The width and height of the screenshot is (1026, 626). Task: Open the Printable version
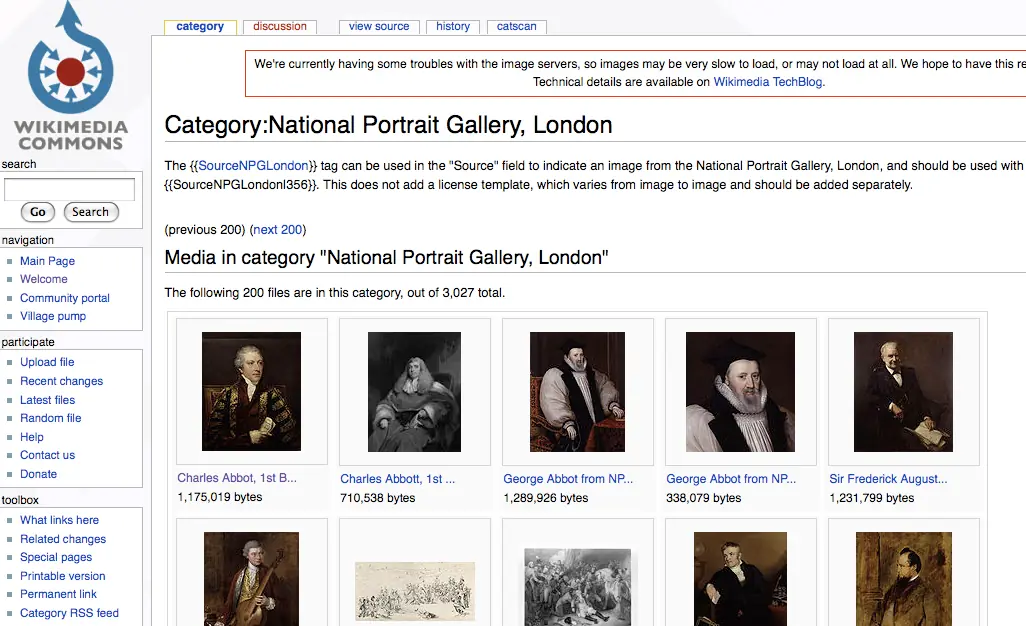pos(62,576)
